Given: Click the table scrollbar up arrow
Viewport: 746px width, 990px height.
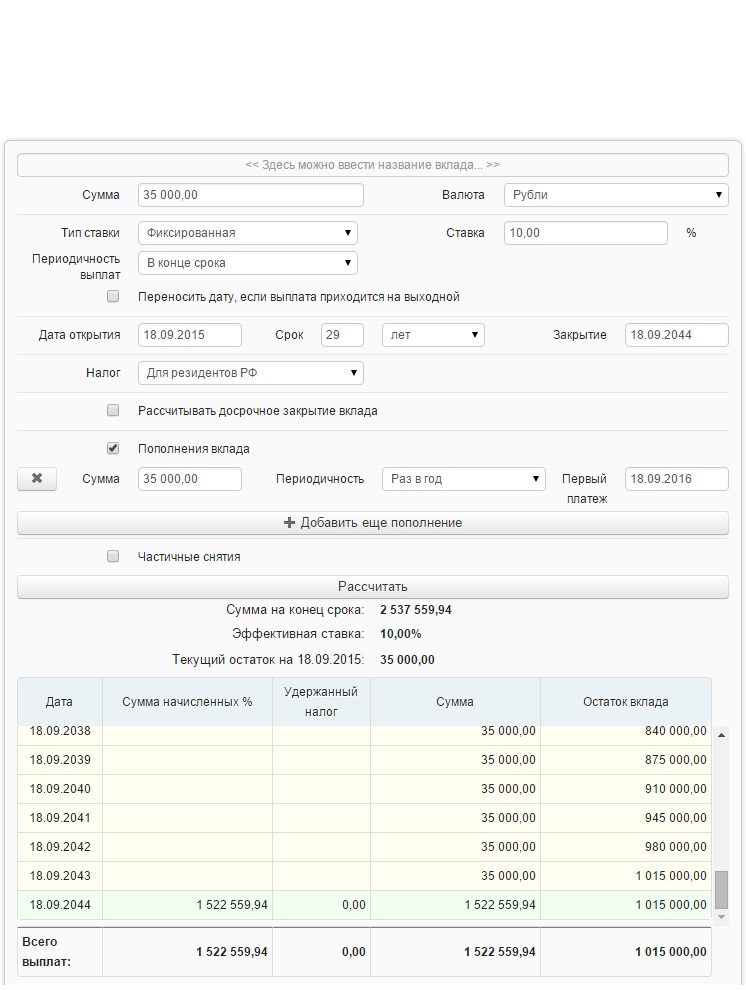Looking at the screenshot, I should pos(721,735).
